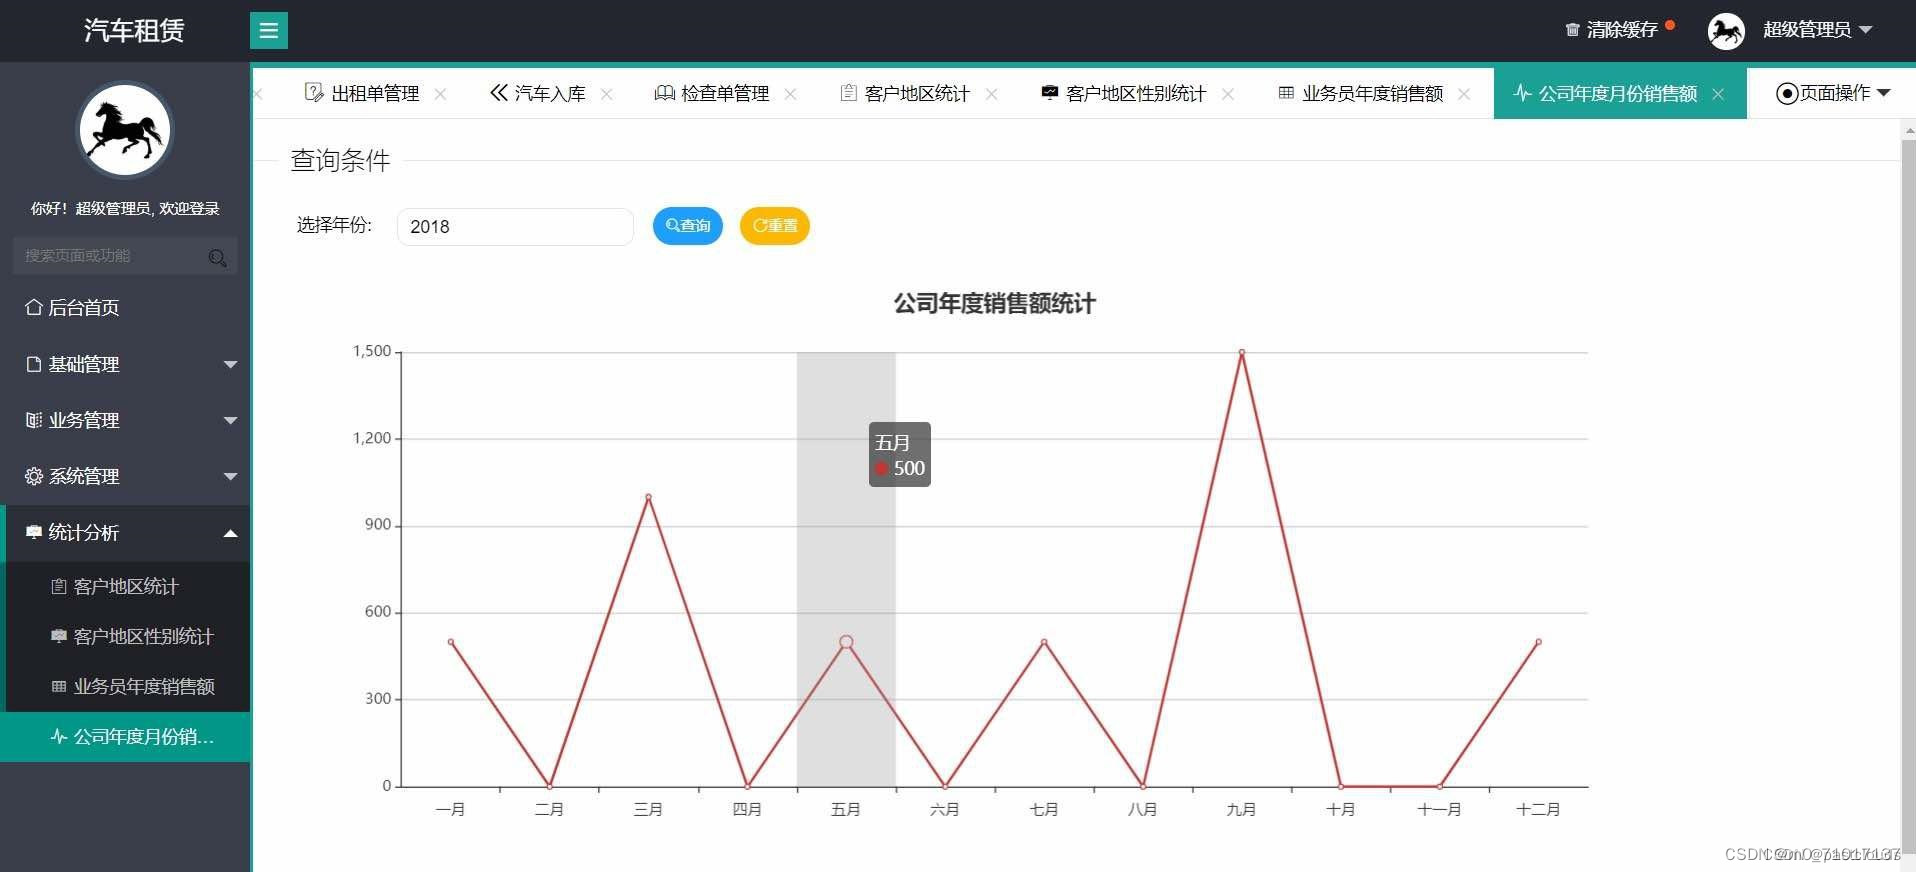Click the table icon beside sidebar 业务员年度销售额

coord(59,687)
